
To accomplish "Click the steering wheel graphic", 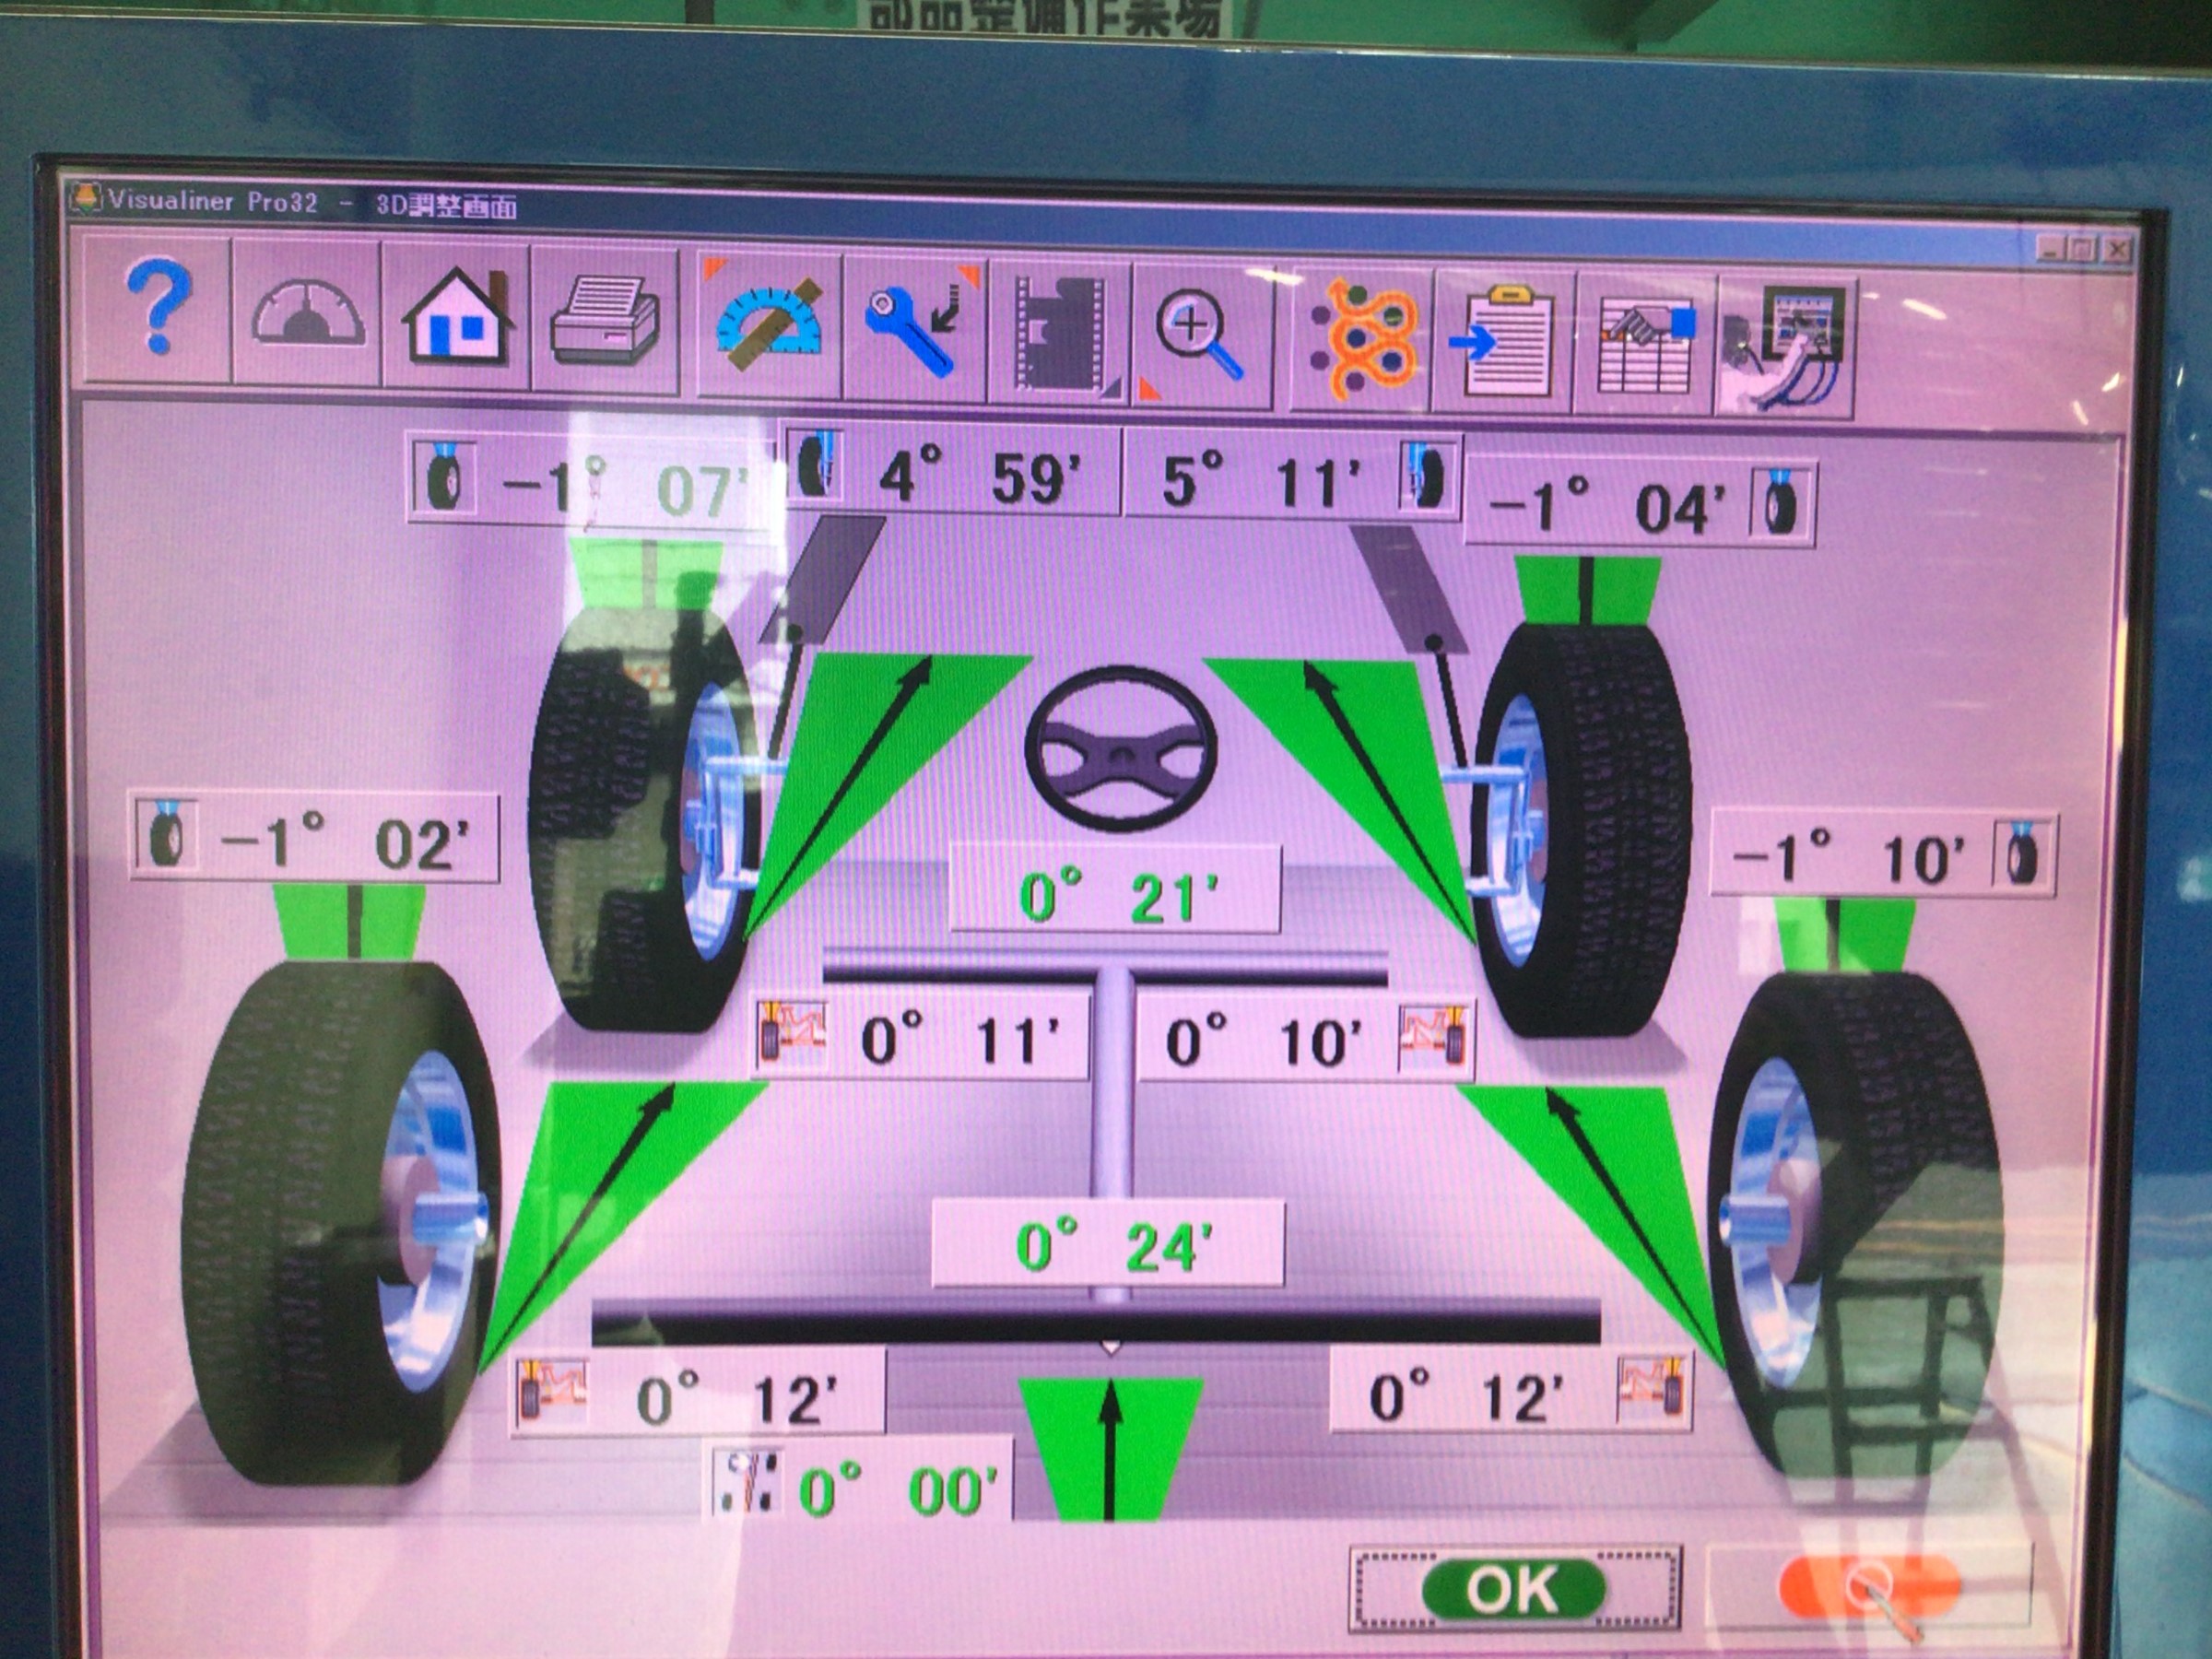I will pyautogui.click(x=1120, y=749).
